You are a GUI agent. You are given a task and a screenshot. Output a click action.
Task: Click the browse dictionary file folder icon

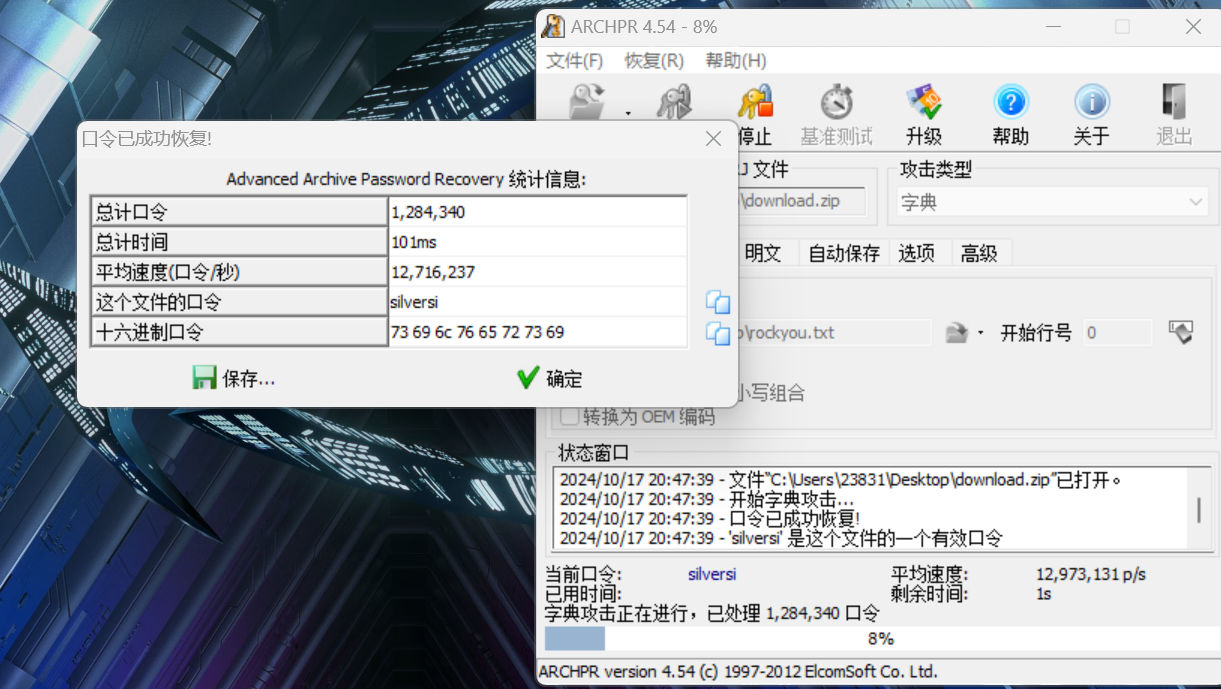[957, 333]
